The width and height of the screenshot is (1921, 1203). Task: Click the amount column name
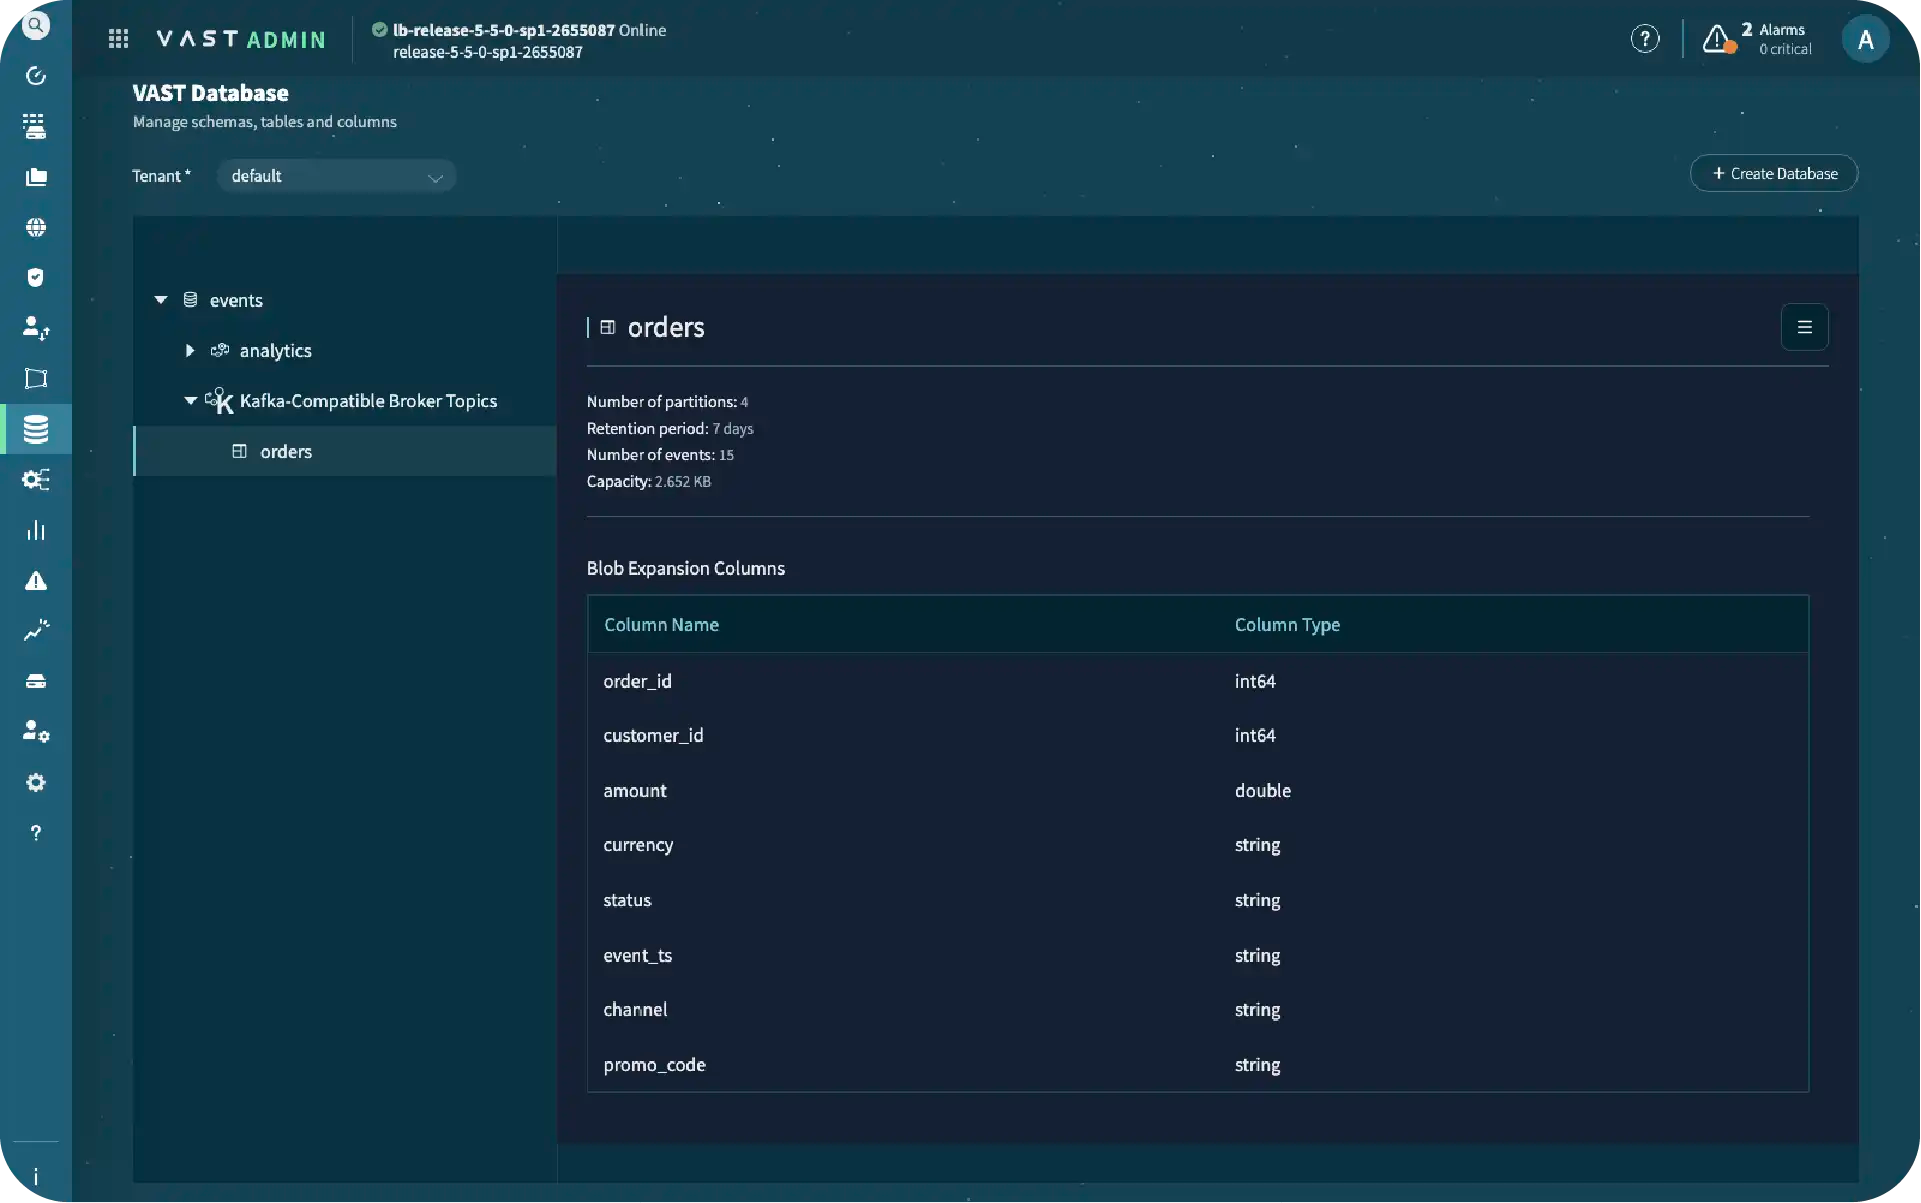635,791
